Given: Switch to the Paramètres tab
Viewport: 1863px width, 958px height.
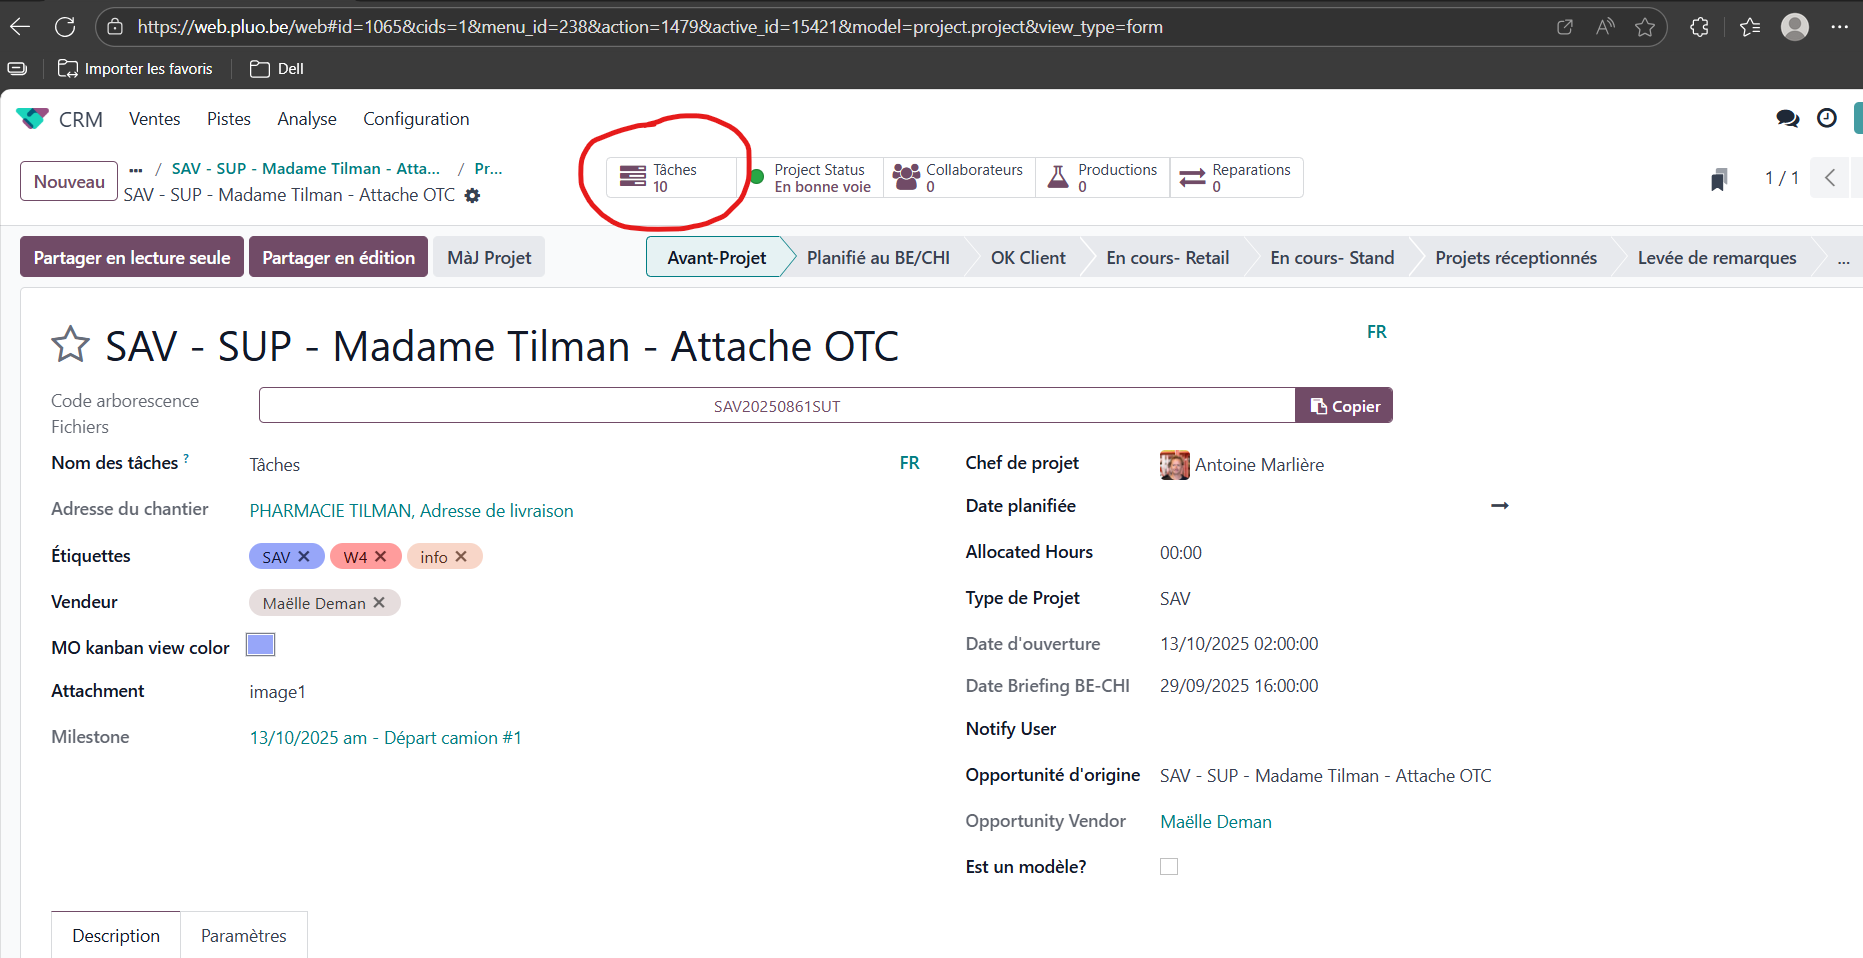Looking at the screenshot, I should 243,936.
